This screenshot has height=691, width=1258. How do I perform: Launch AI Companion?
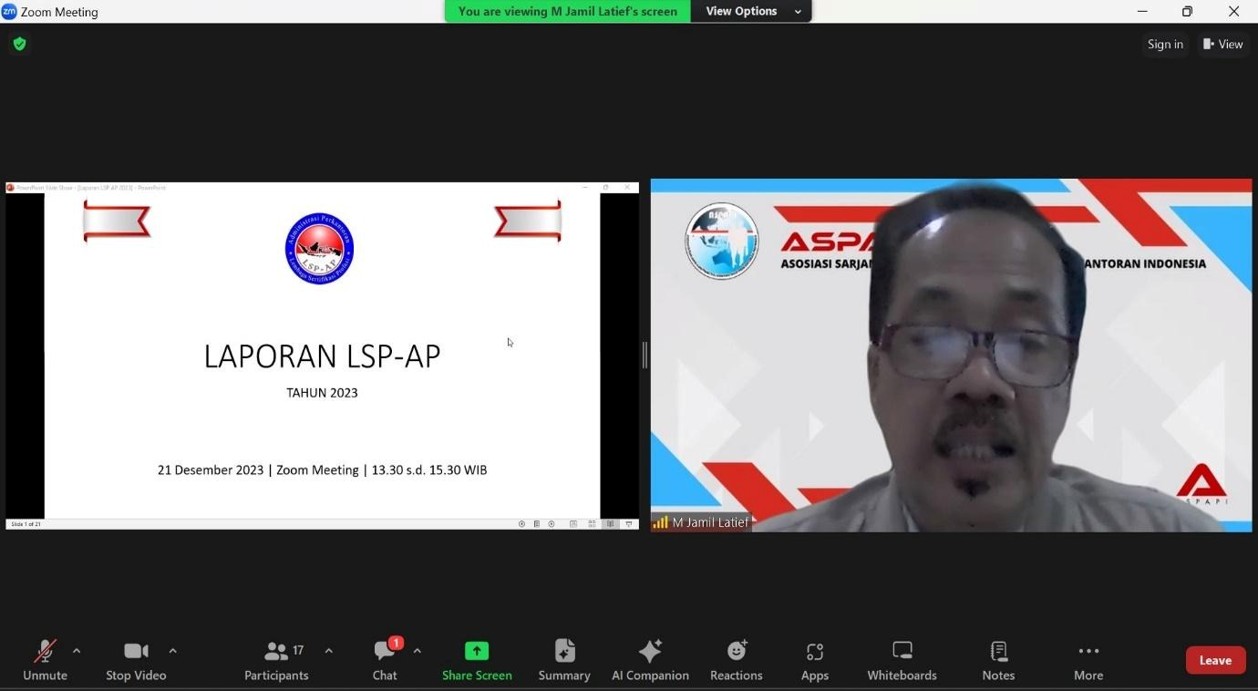tap(650, 660)
